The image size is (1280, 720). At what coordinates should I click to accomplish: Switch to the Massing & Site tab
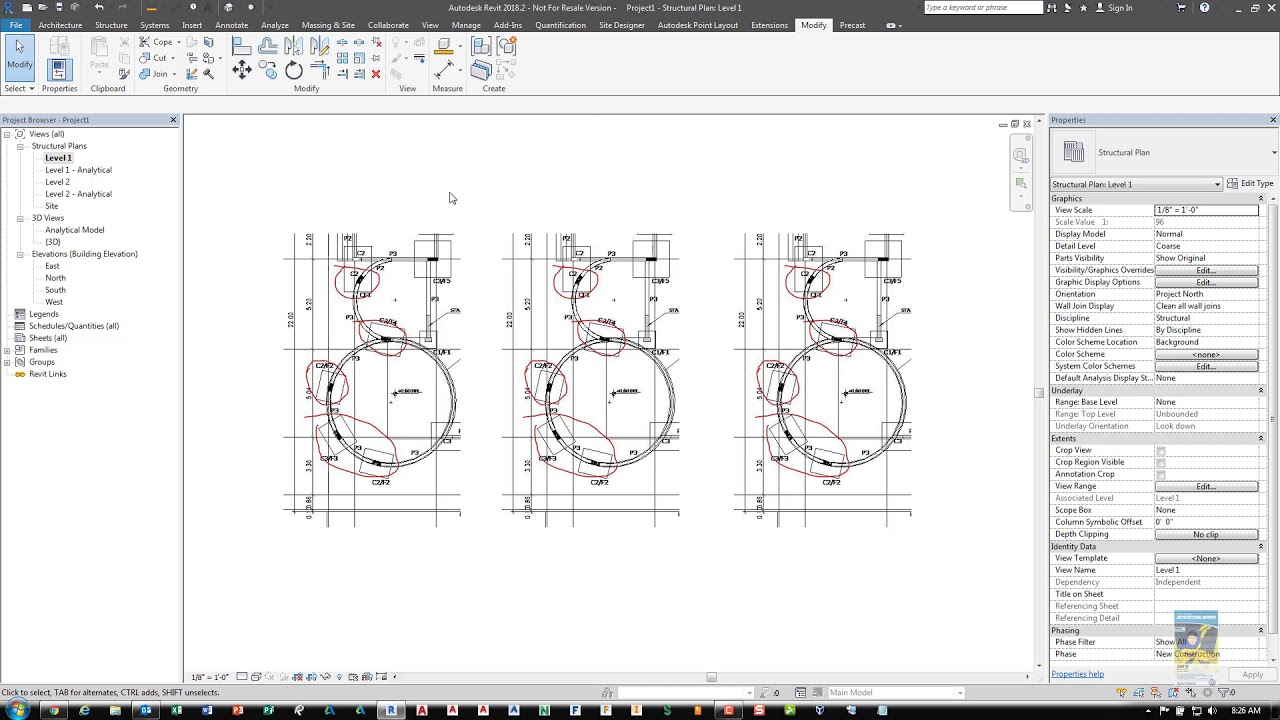328,25
